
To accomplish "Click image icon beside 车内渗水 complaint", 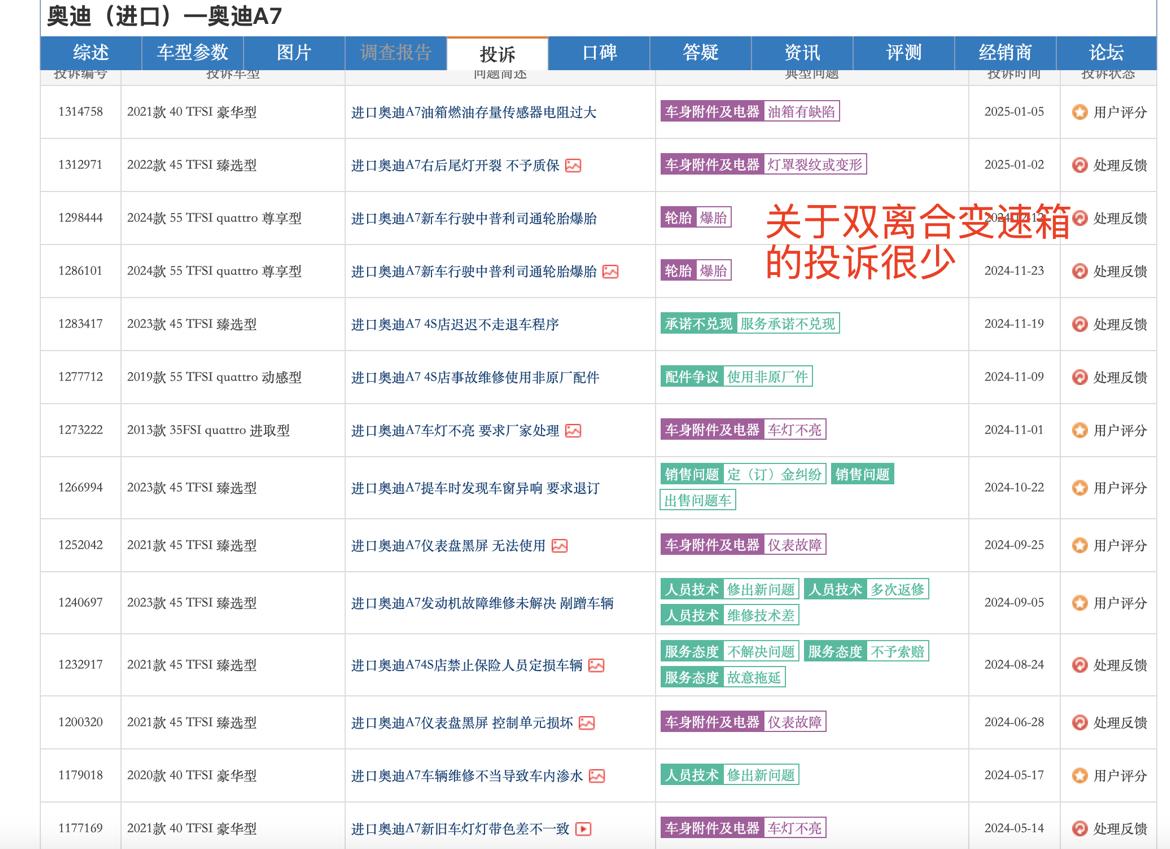I will click(597, 775).
